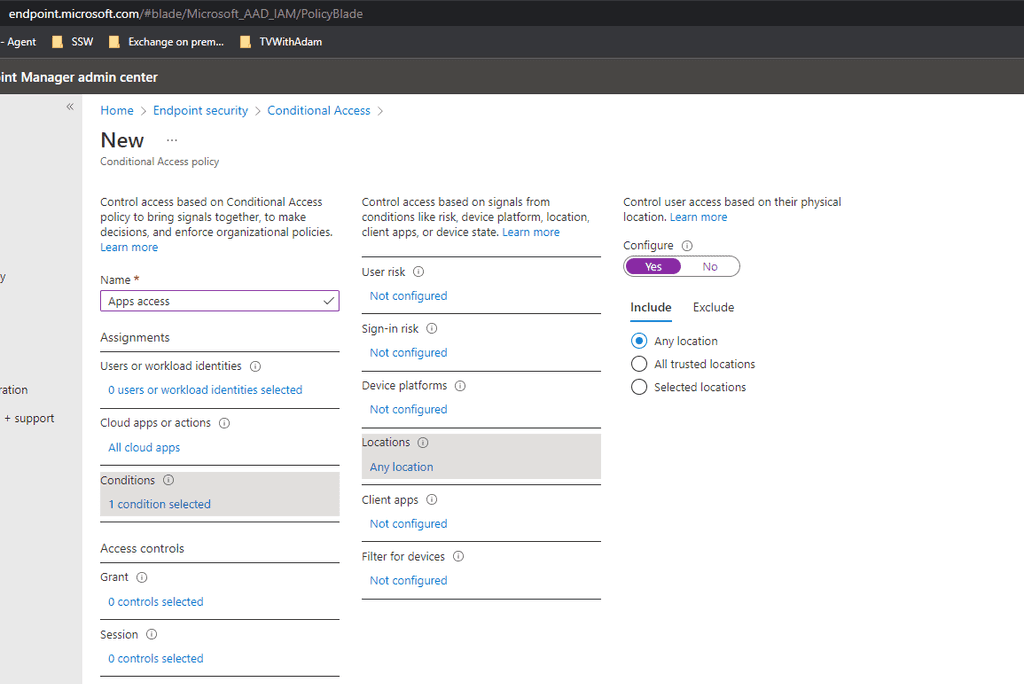Open the ellipsis menu next to New
This screenshot has height=684, width=1024.
tap(170, 140)
